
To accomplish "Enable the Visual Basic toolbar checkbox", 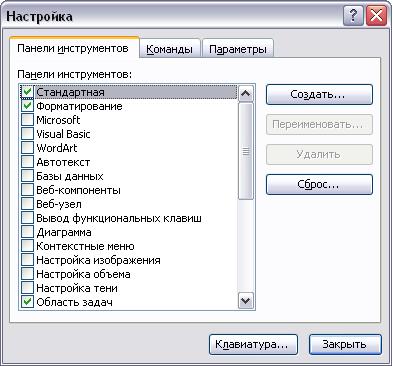I will click(27, 134).
